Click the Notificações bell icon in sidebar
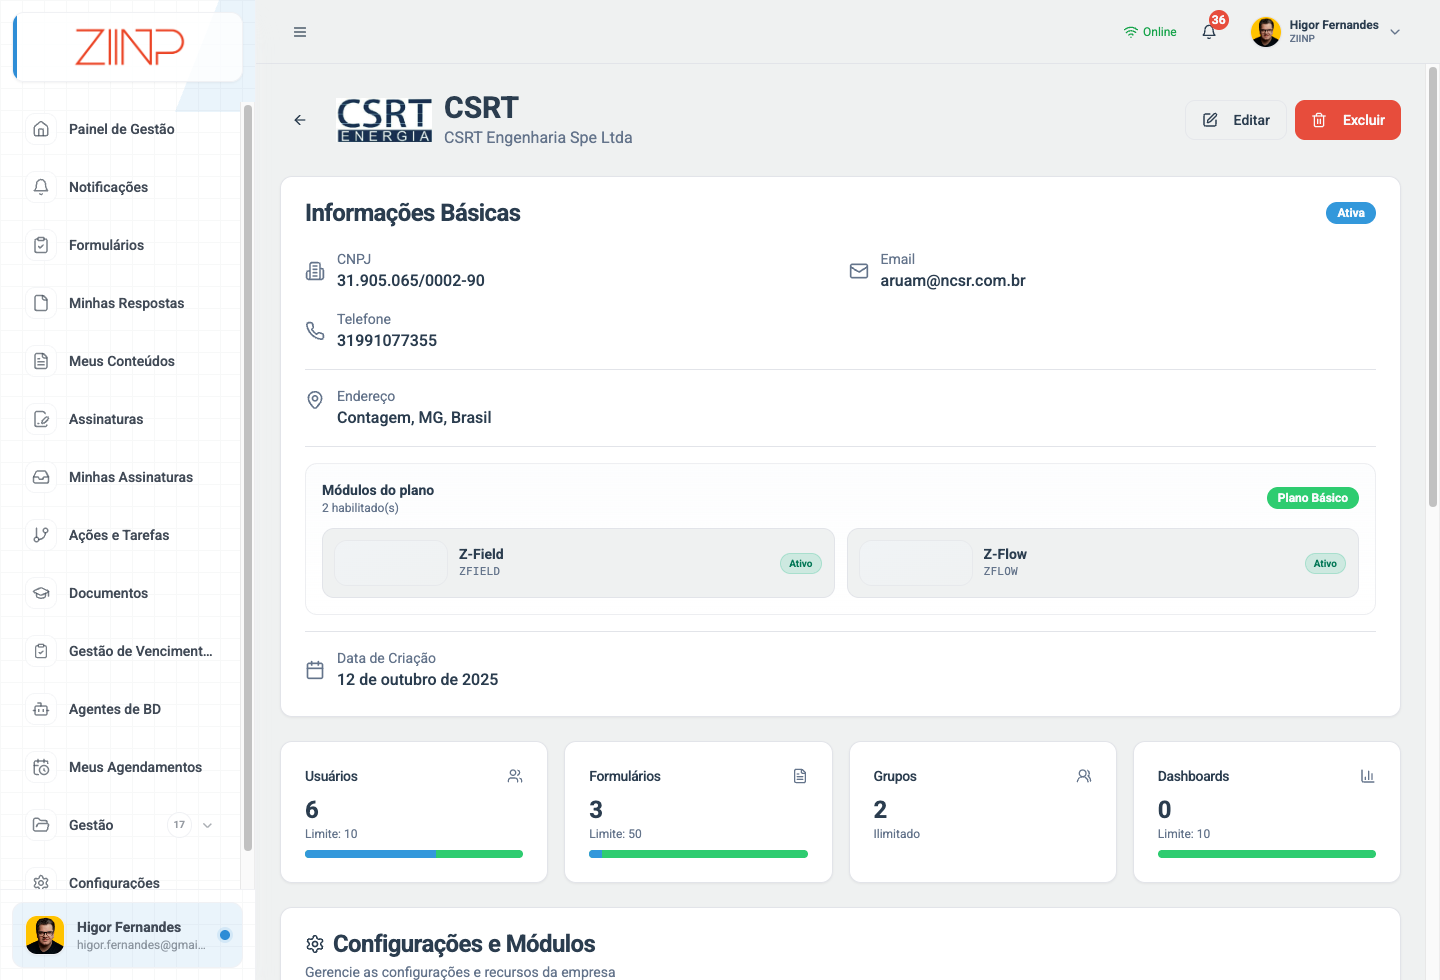This screenshot has width=1440, height=980. [41, 187]
